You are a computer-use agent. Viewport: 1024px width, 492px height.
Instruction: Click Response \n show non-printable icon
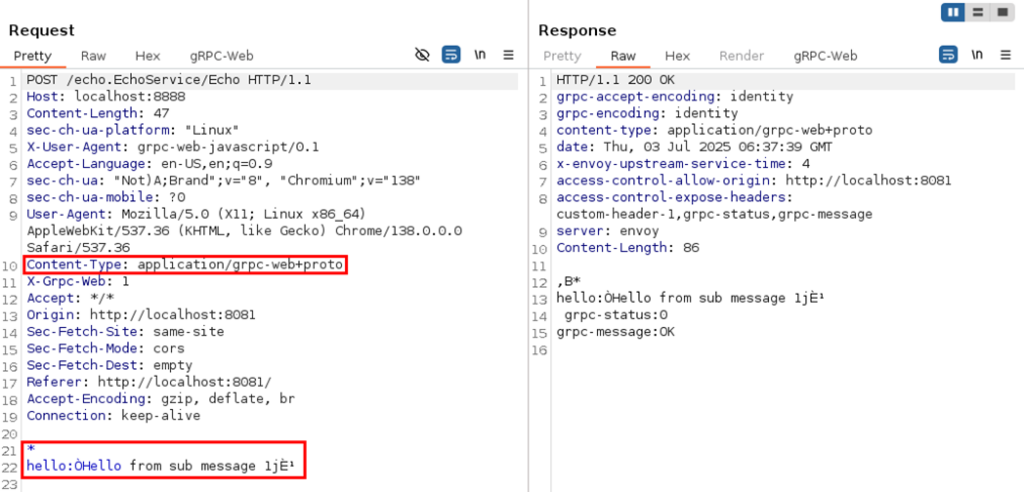(977, 55)
